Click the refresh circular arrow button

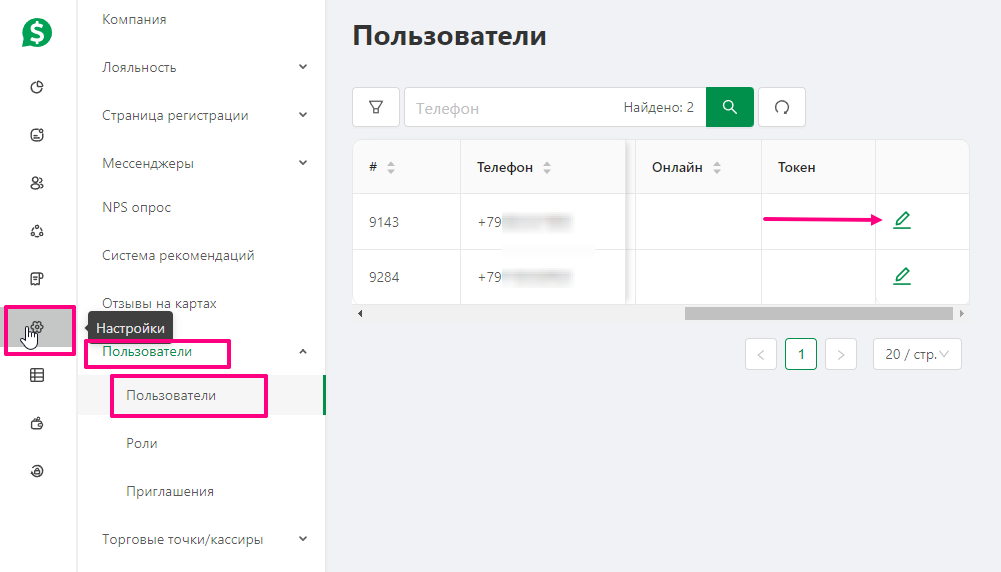click(x=782, y=107)
